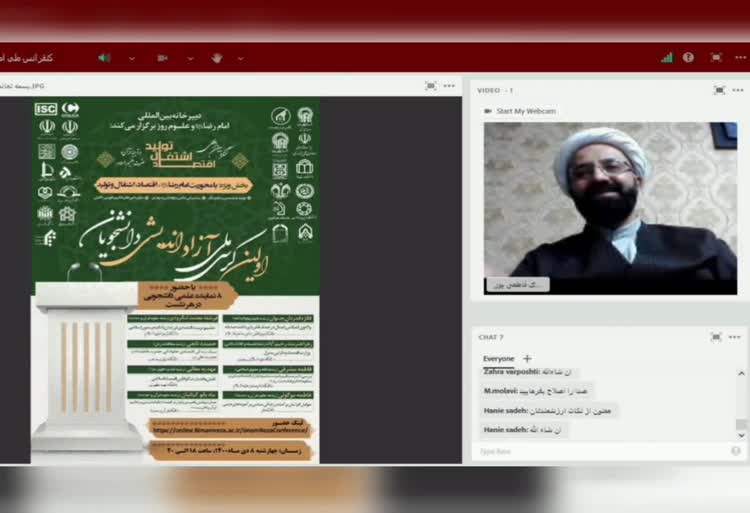Open Video pod options menu
Screen dimensions: 750x513
point(738,90)
